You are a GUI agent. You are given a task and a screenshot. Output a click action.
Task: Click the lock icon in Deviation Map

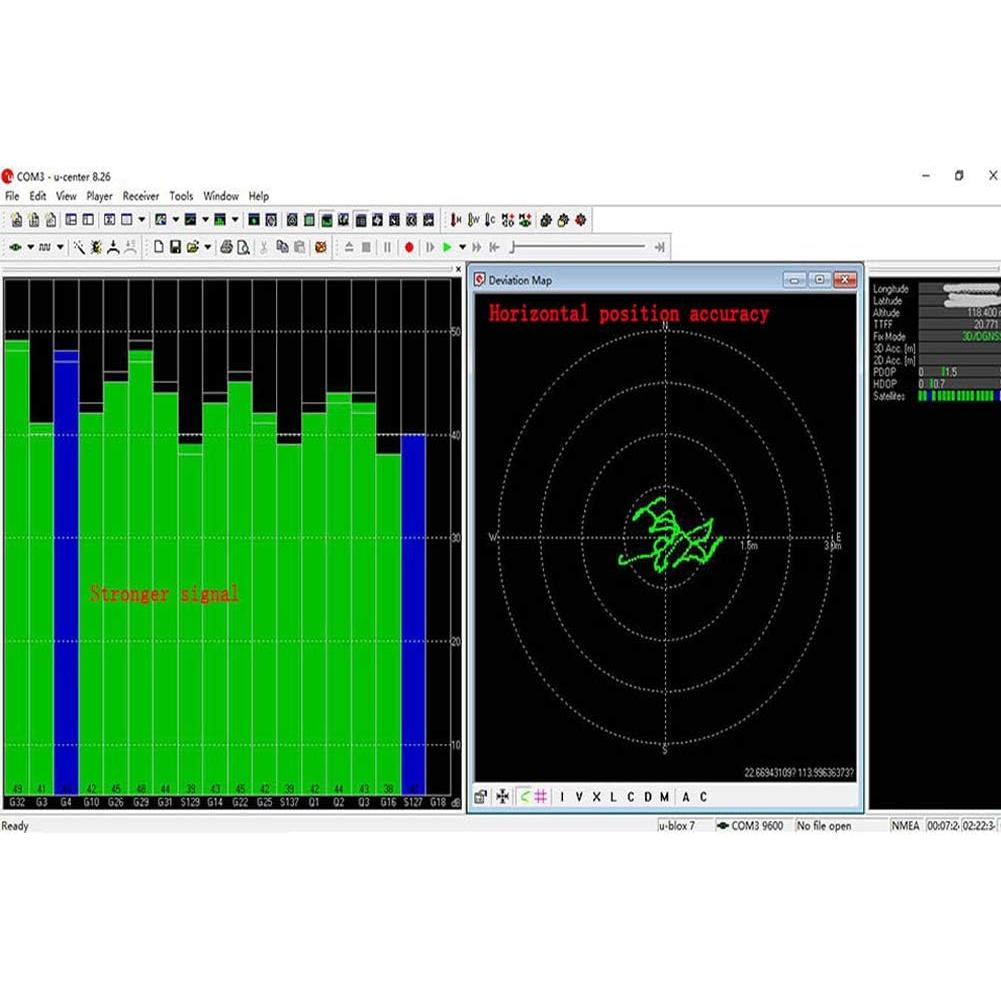pyautogui.click(x=481, y=797)
